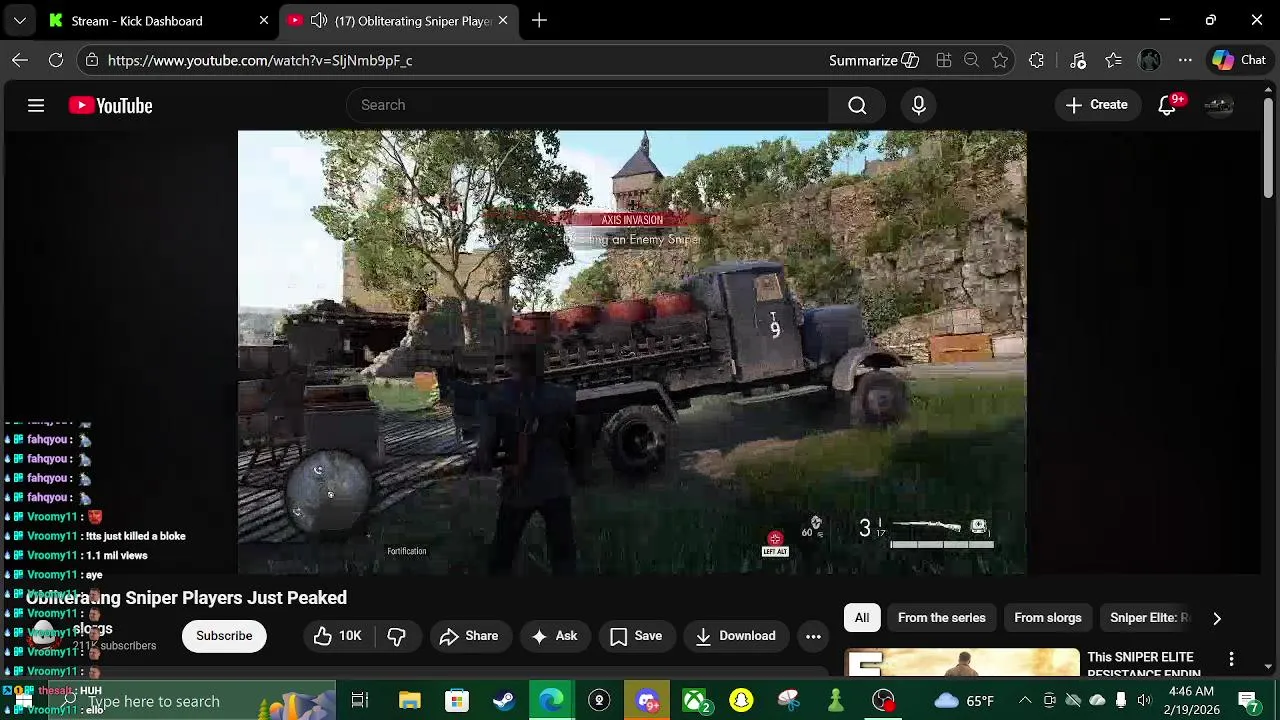
Task: Open options for Sniper Elite Resistance video
Action: (1232, 659)
